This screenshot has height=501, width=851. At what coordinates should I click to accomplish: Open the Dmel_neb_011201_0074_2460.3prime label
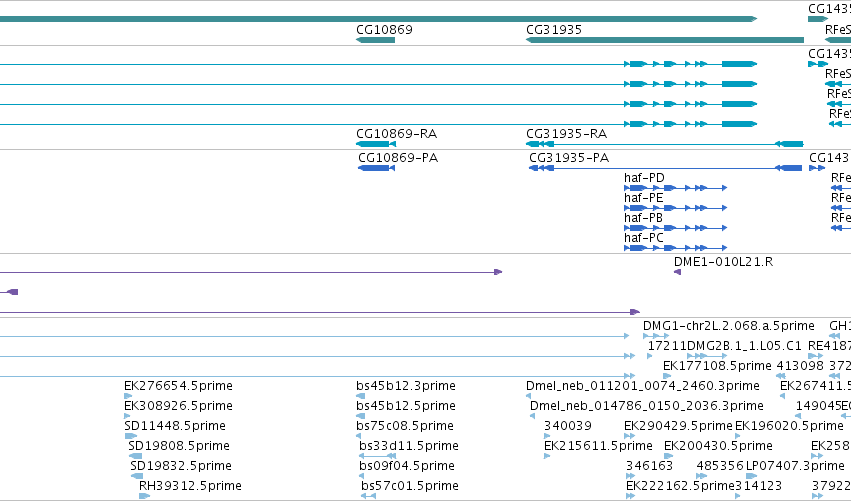pos(643,386)
